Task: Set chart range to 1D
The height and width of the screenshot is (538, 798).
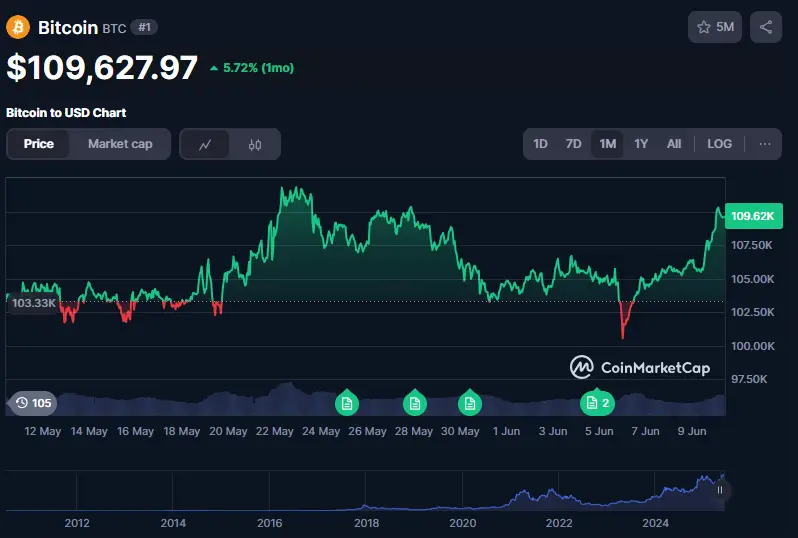Action: tap(540, 144)
